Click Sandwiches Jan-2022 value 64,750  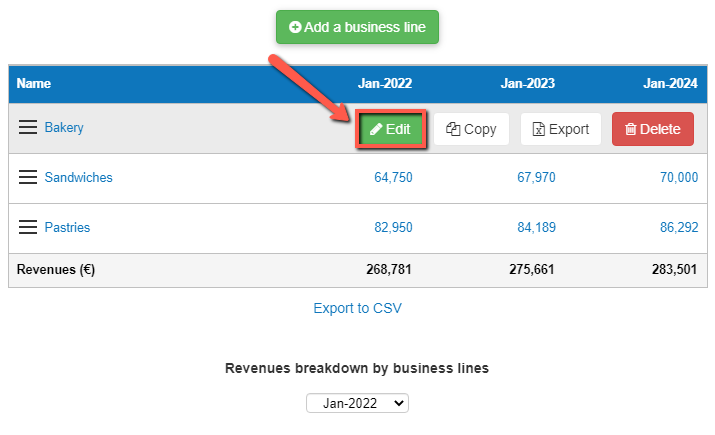tap(393, 178)
